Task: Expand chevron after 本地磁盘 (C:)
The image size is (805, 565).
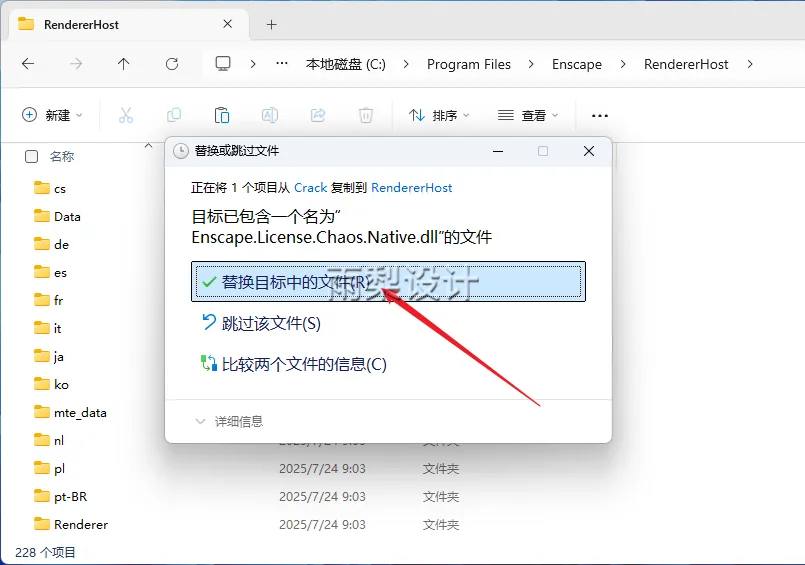Action: point(406,64)
